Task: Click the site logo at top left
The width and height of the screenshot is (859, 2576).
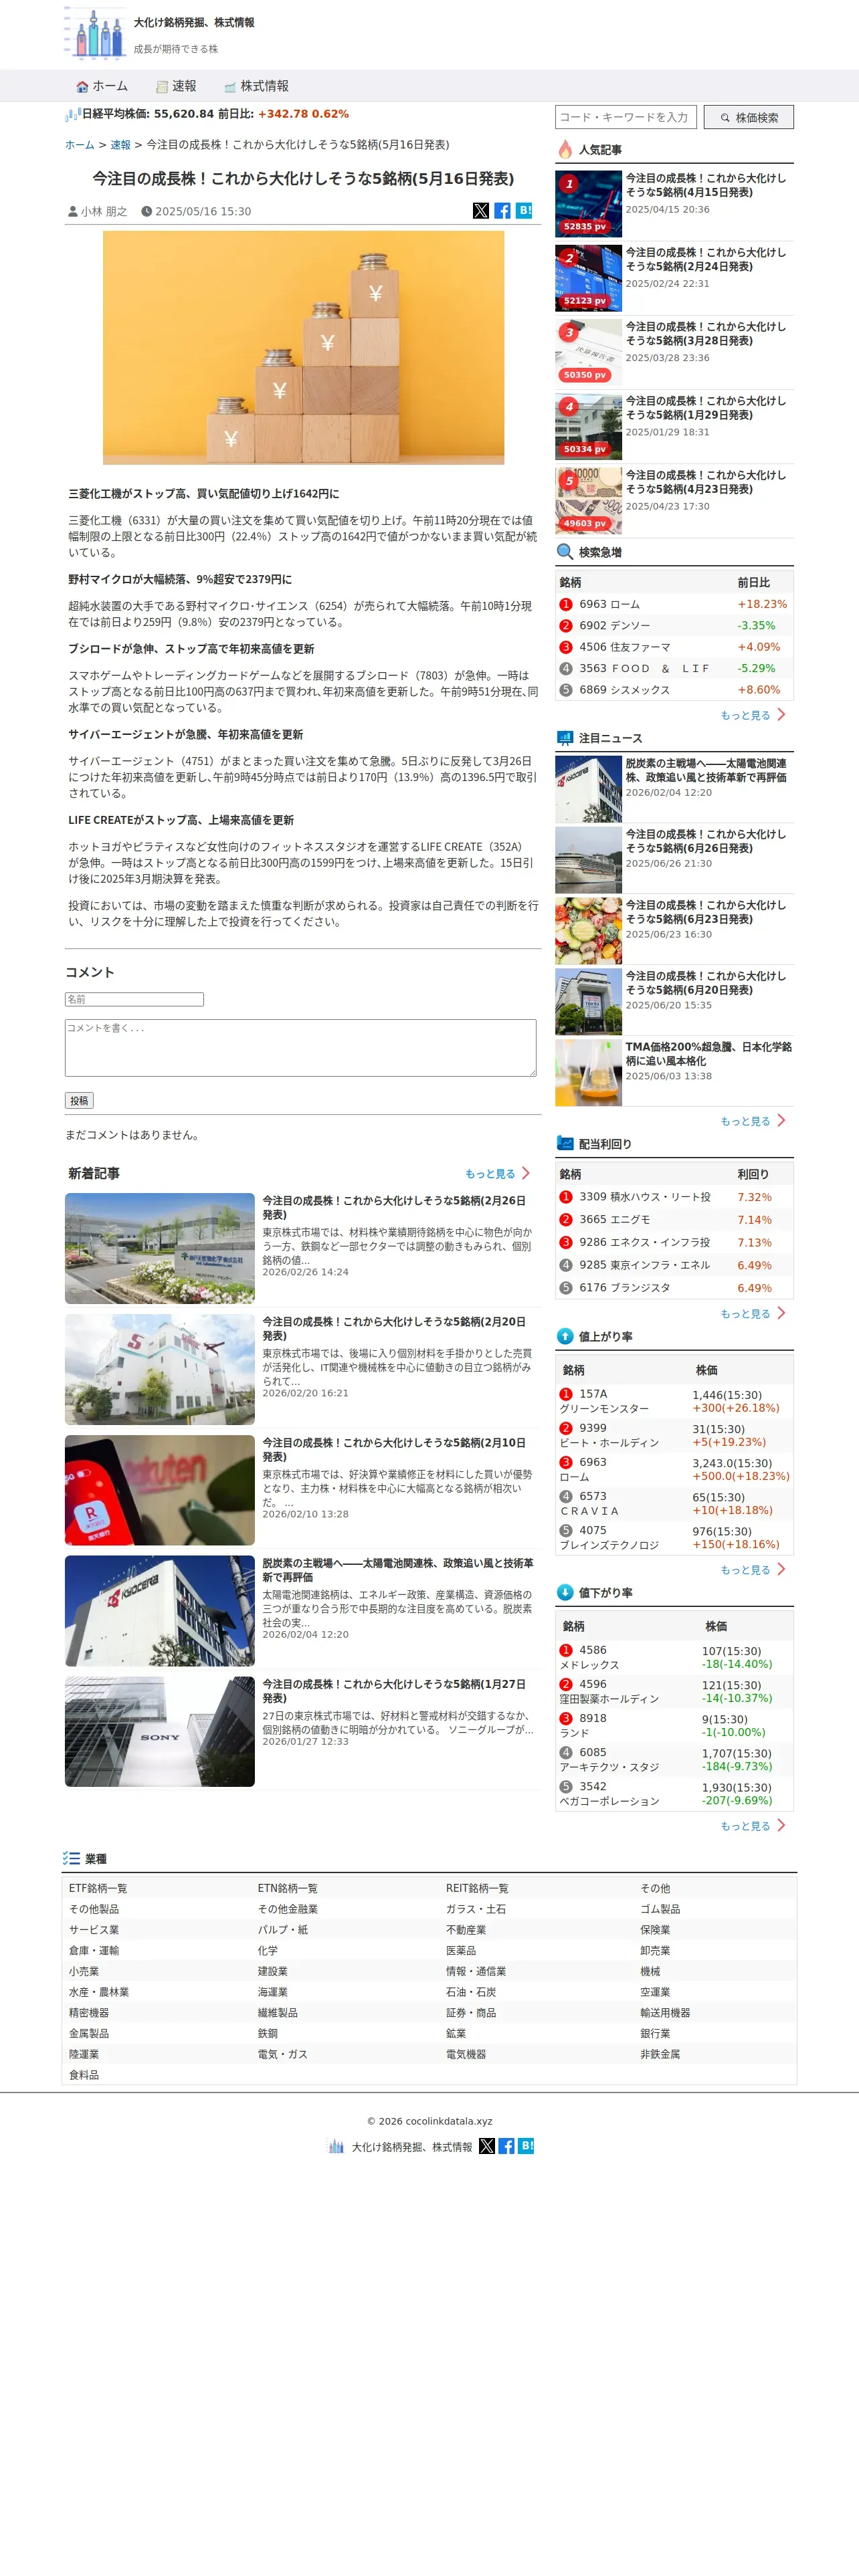Action: click(x=96, y=33)
